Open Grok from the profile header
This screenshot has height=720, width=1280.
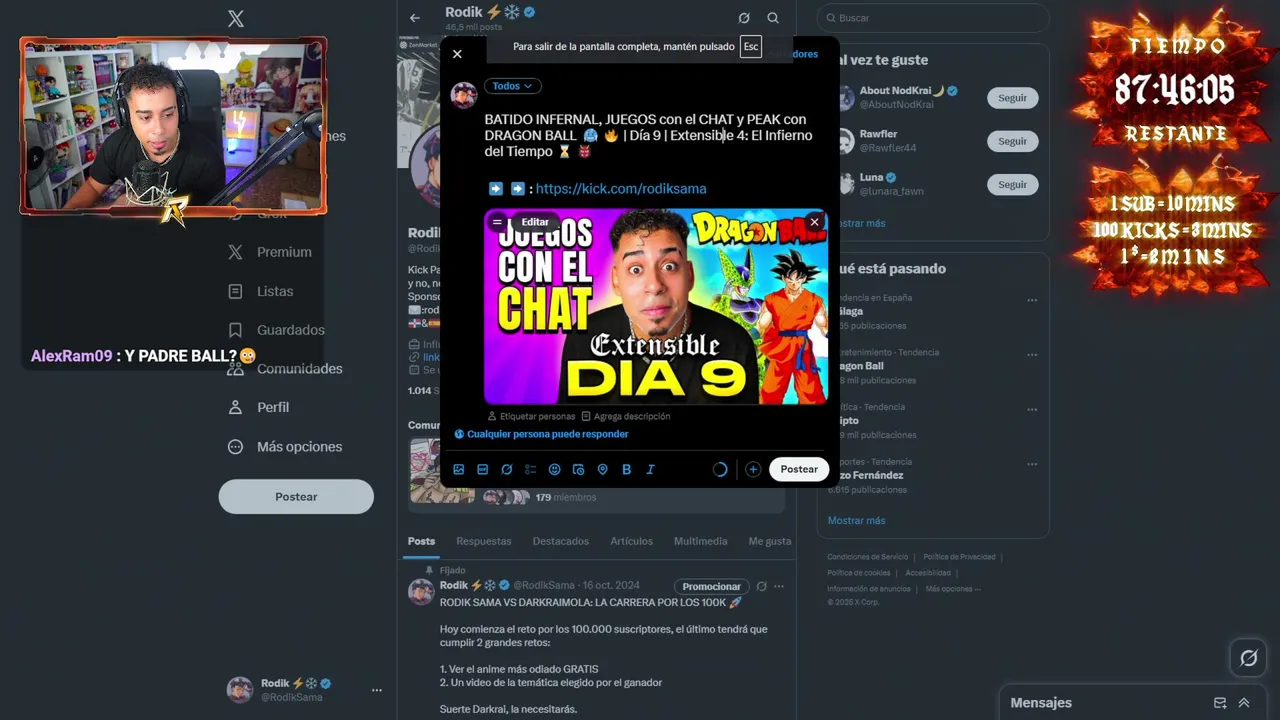point(744,18)
